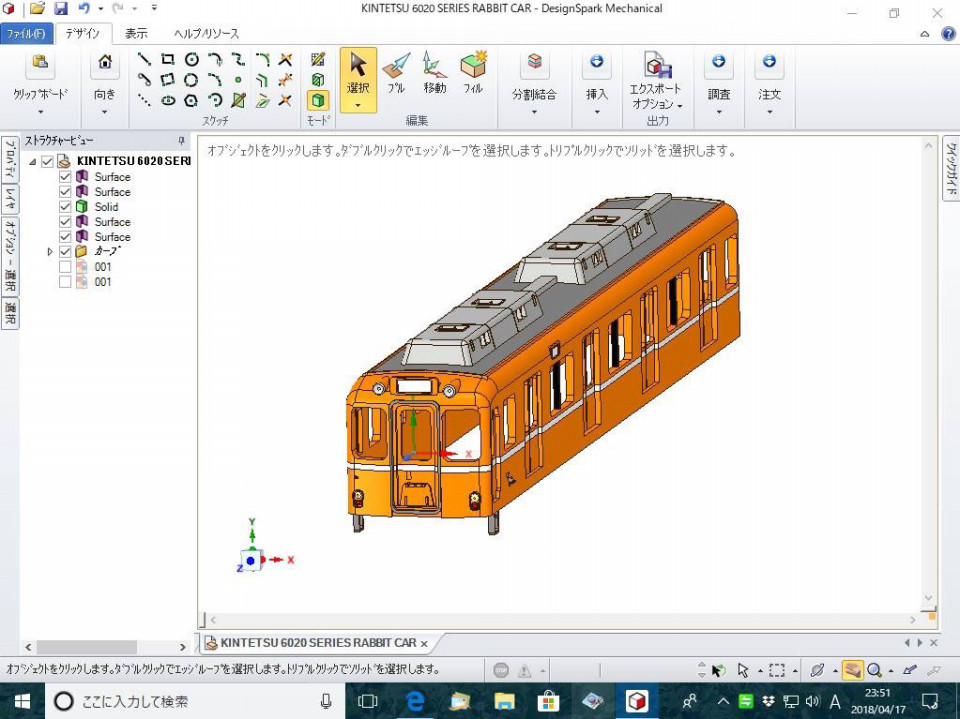Select the Three-Point Rectangle tool
Image resolution: width=960 pixels, height=719 pixels.
167,80
